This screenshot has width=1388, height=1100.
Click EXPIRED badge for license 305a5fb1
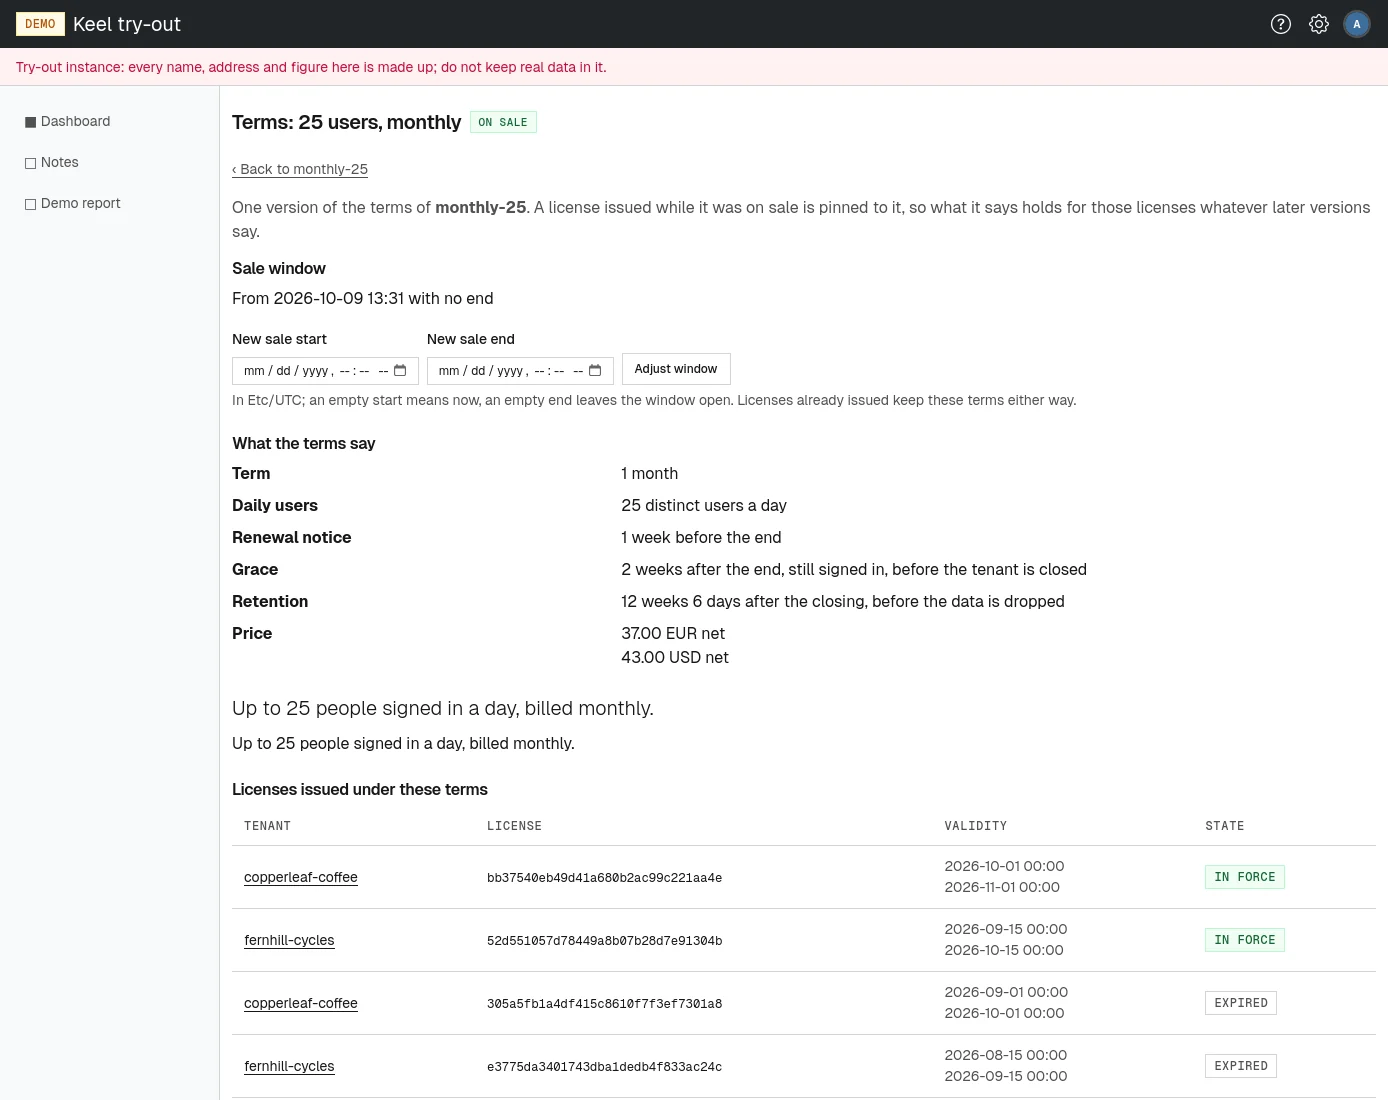[x=1241, y=1003]
